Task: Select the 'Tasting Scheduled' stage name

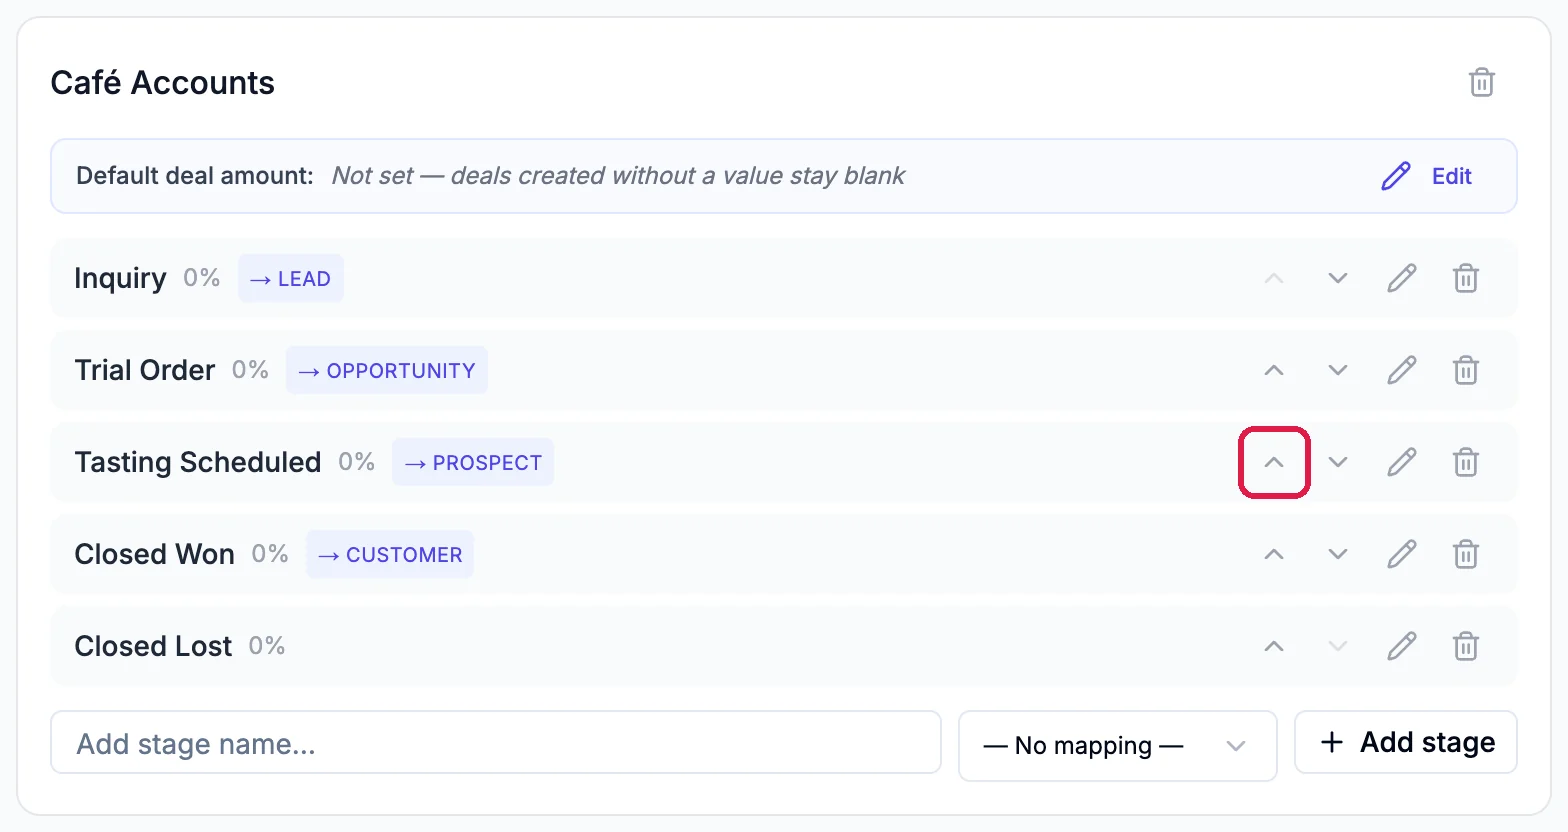Action: [x=198, y=462]
